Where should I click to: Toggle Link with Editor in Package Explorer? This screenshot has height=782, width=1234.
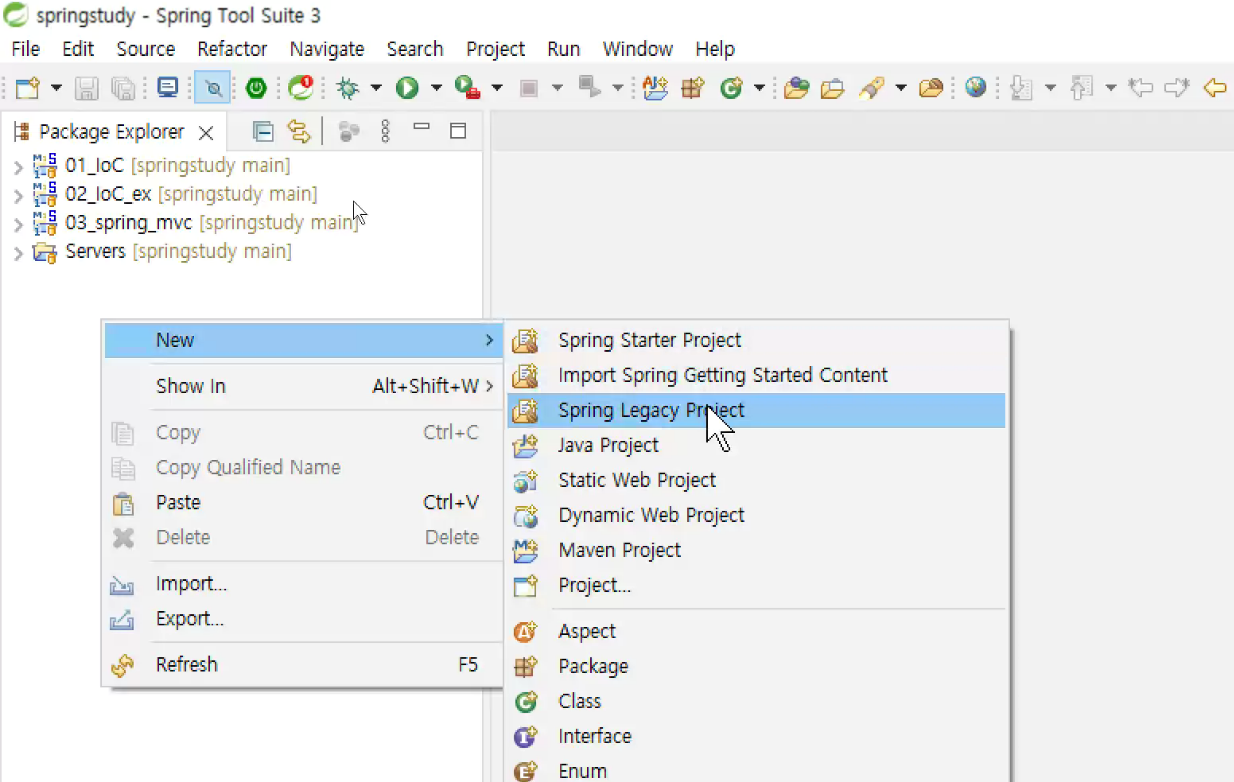[x=299, y=131]
